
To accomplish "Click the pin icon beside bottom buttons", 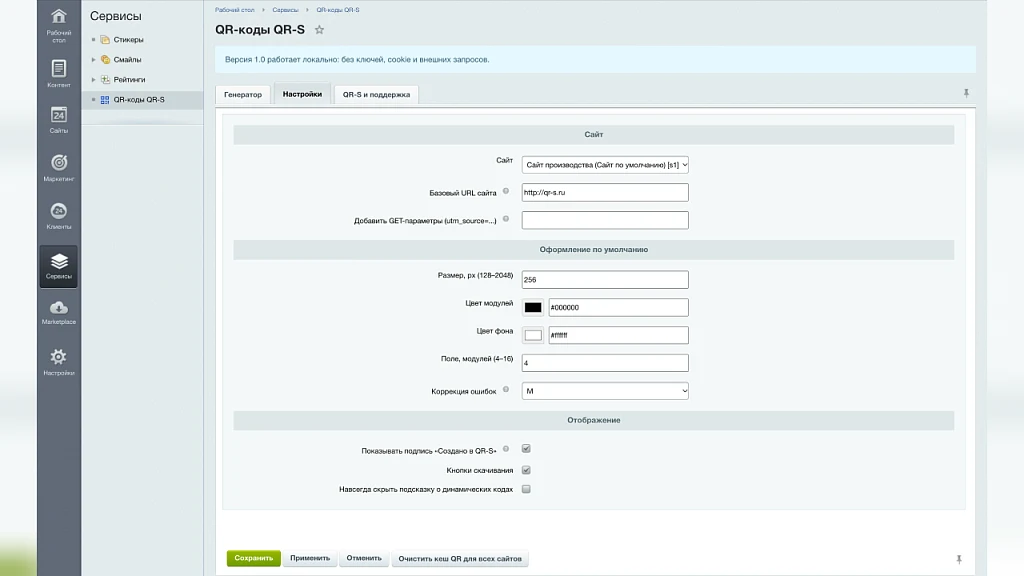I will pyautogui.click(x=959, y=559).
